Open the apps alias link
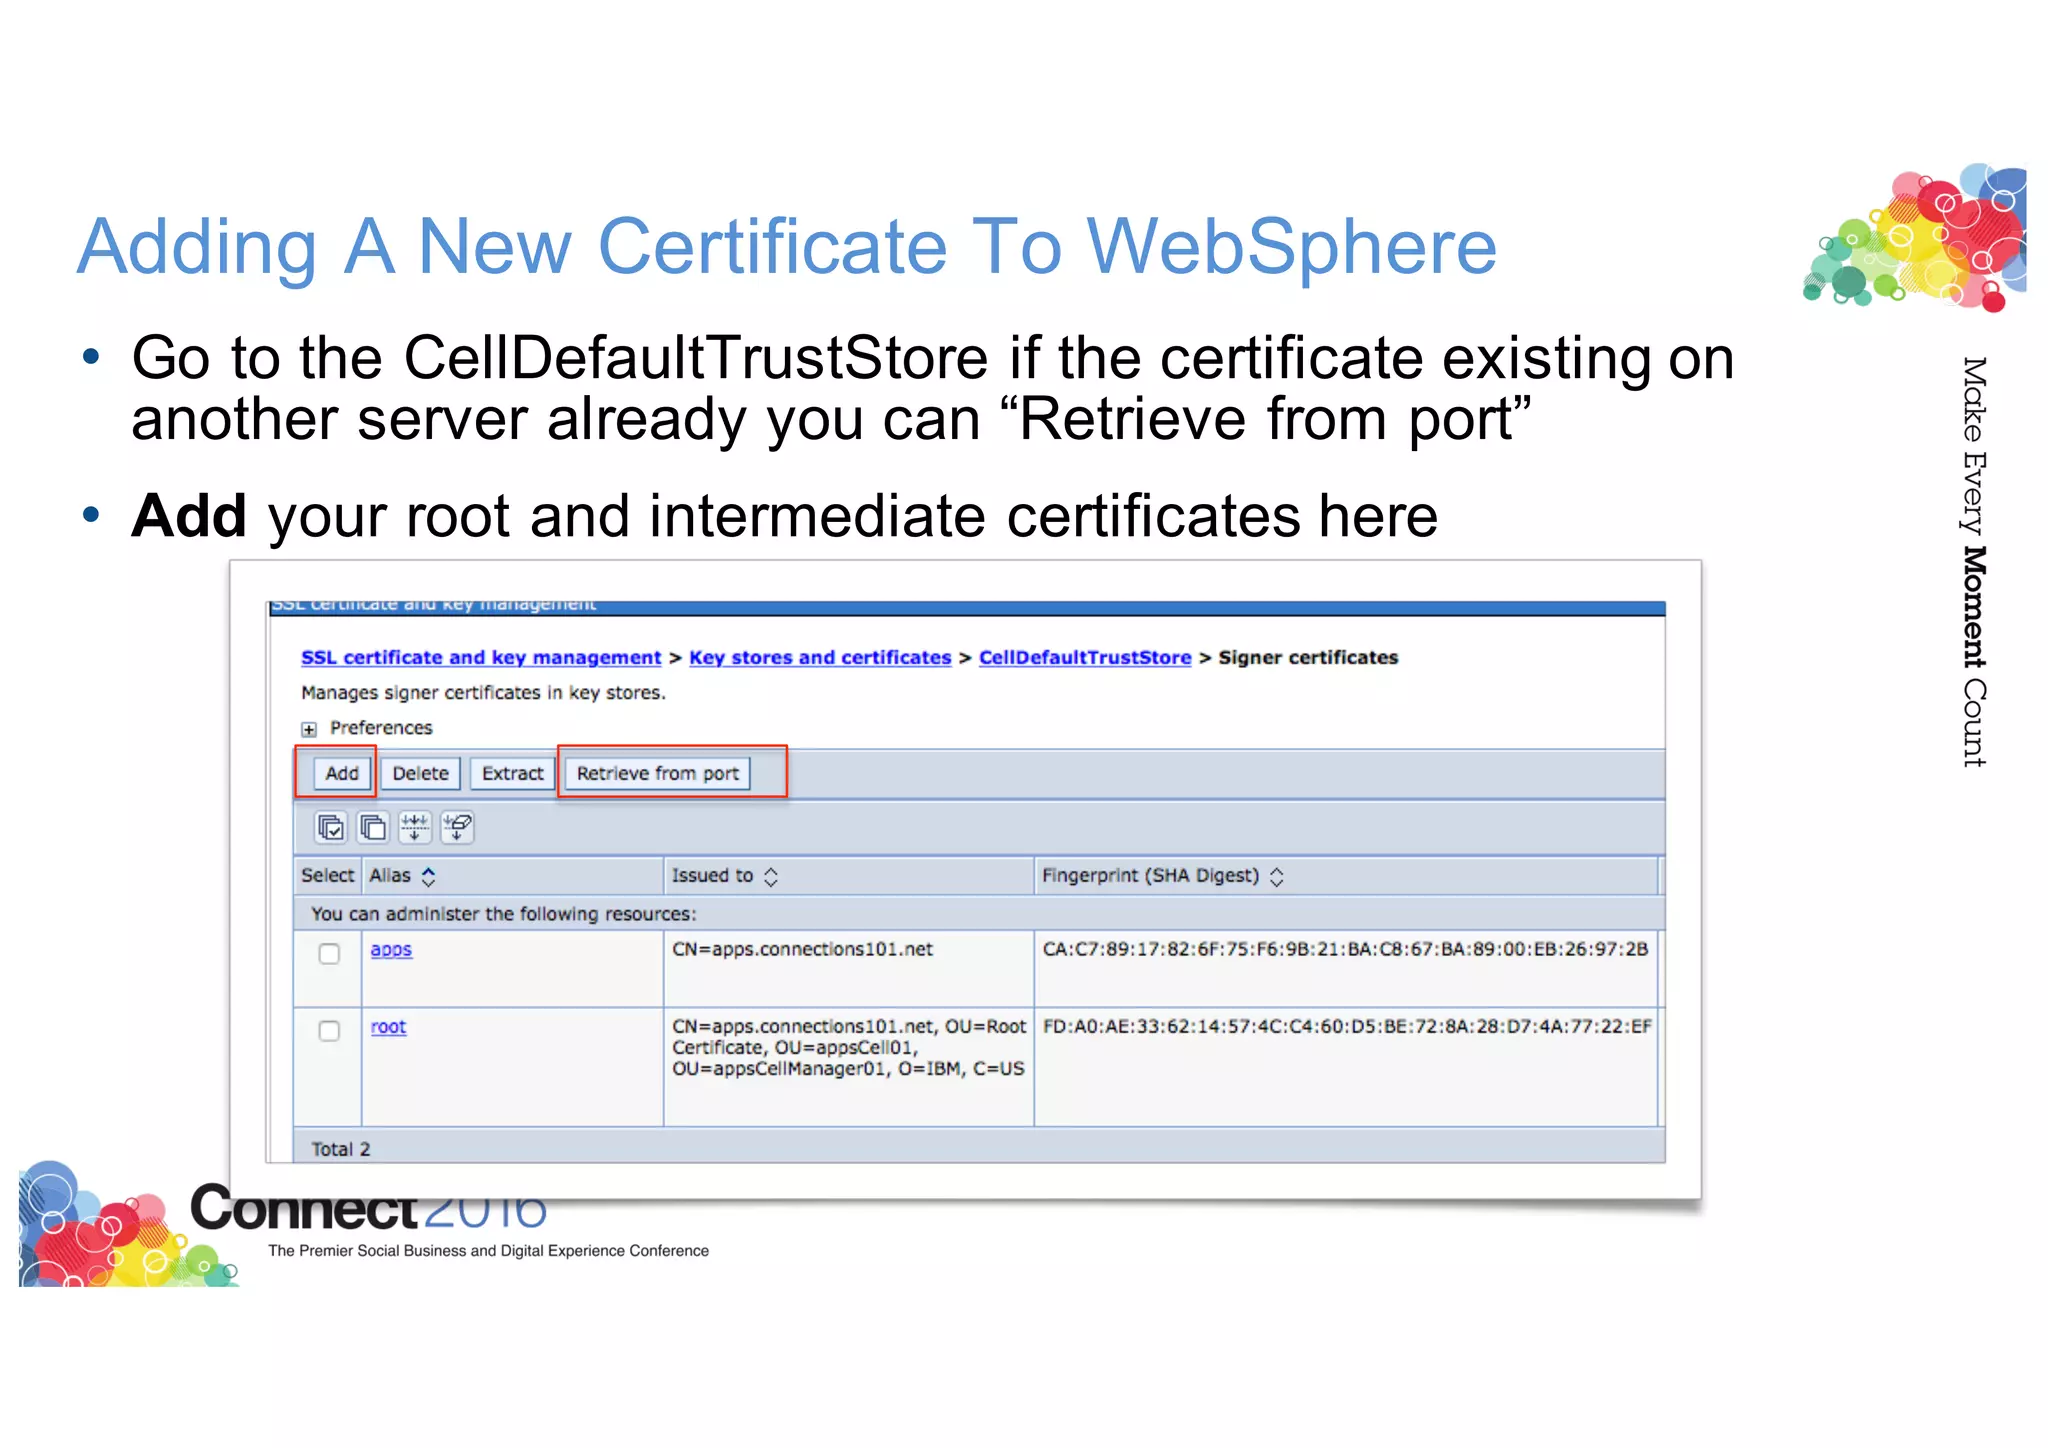 [391, 950]
